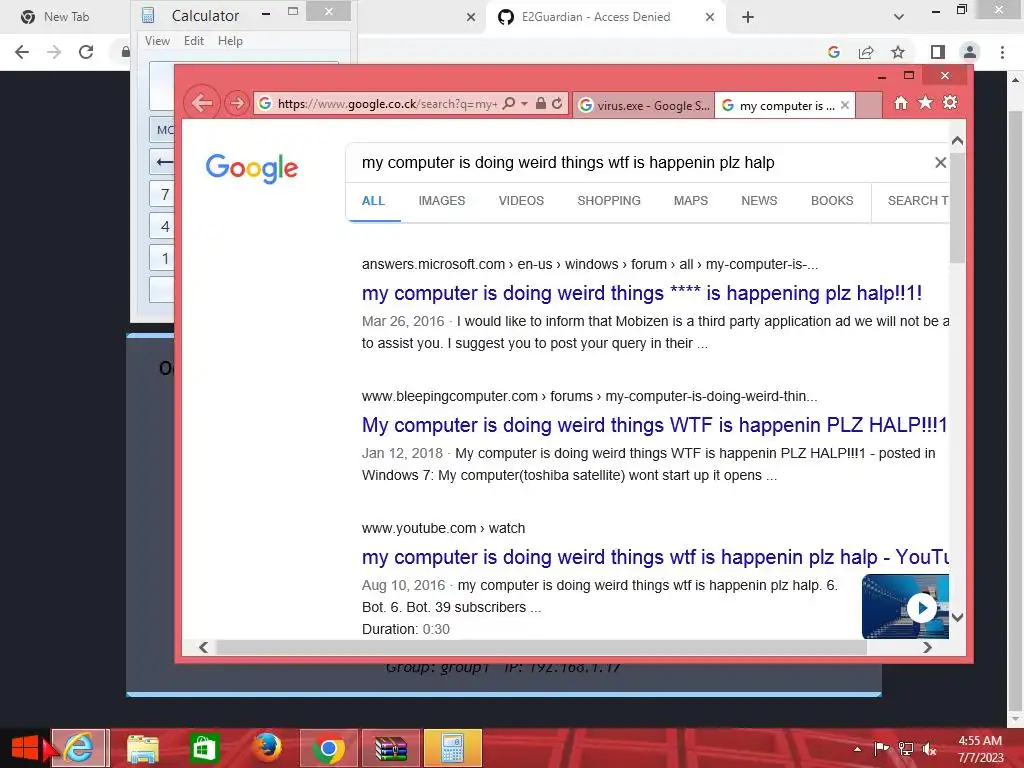
Task: Reload the Chrome page
Action: coord(86,52)
